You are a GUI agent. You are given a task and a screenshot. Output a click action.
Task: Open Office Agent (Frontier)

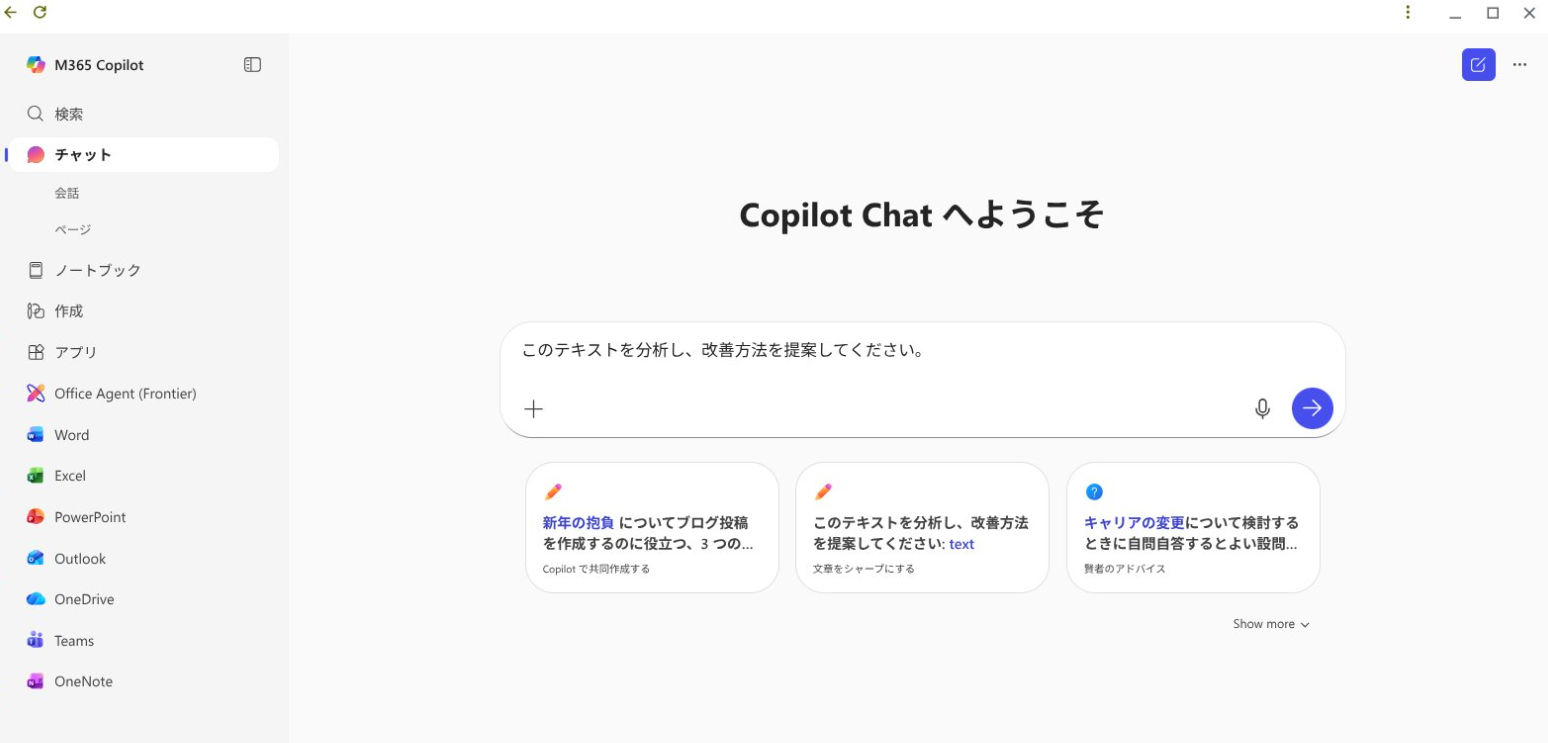[x=123, y=393]
